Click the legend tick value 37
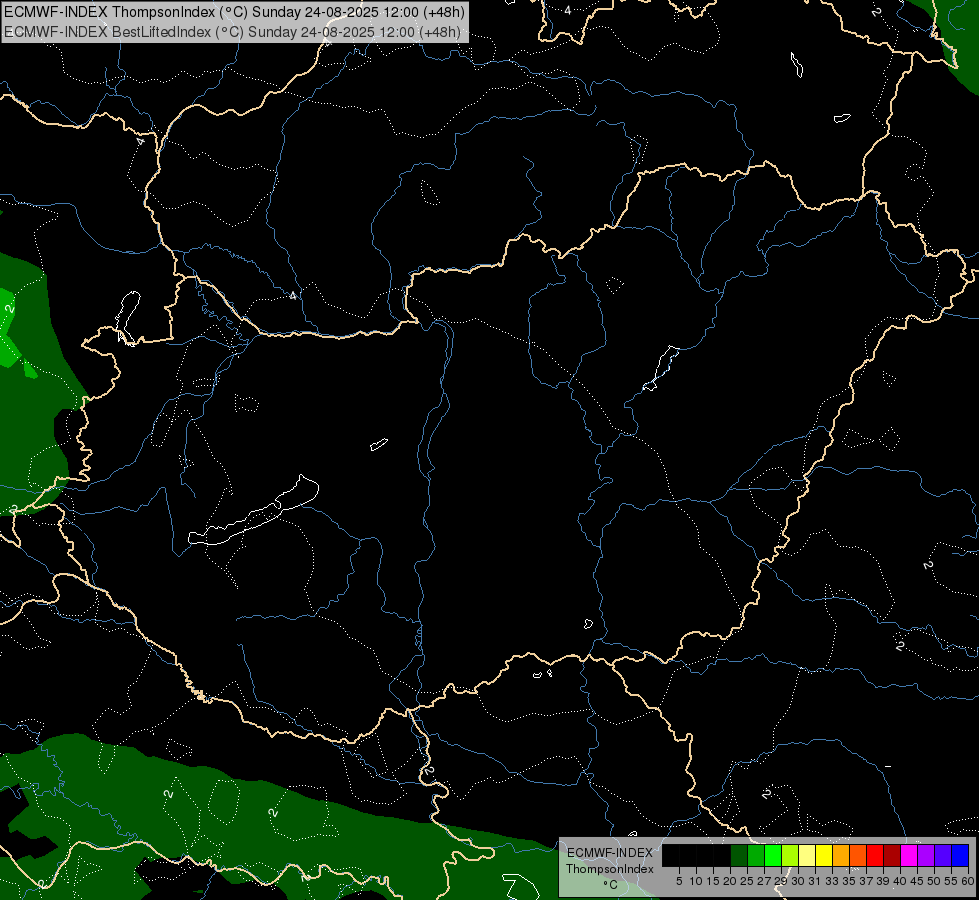 [866, 881]
